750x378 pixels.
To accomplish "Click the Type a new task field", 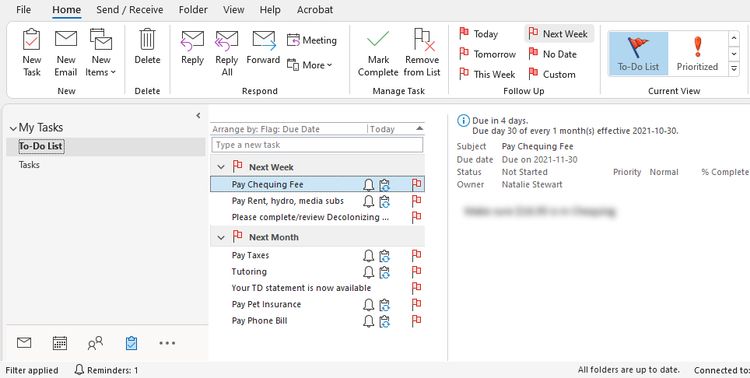I will (317, 145).
